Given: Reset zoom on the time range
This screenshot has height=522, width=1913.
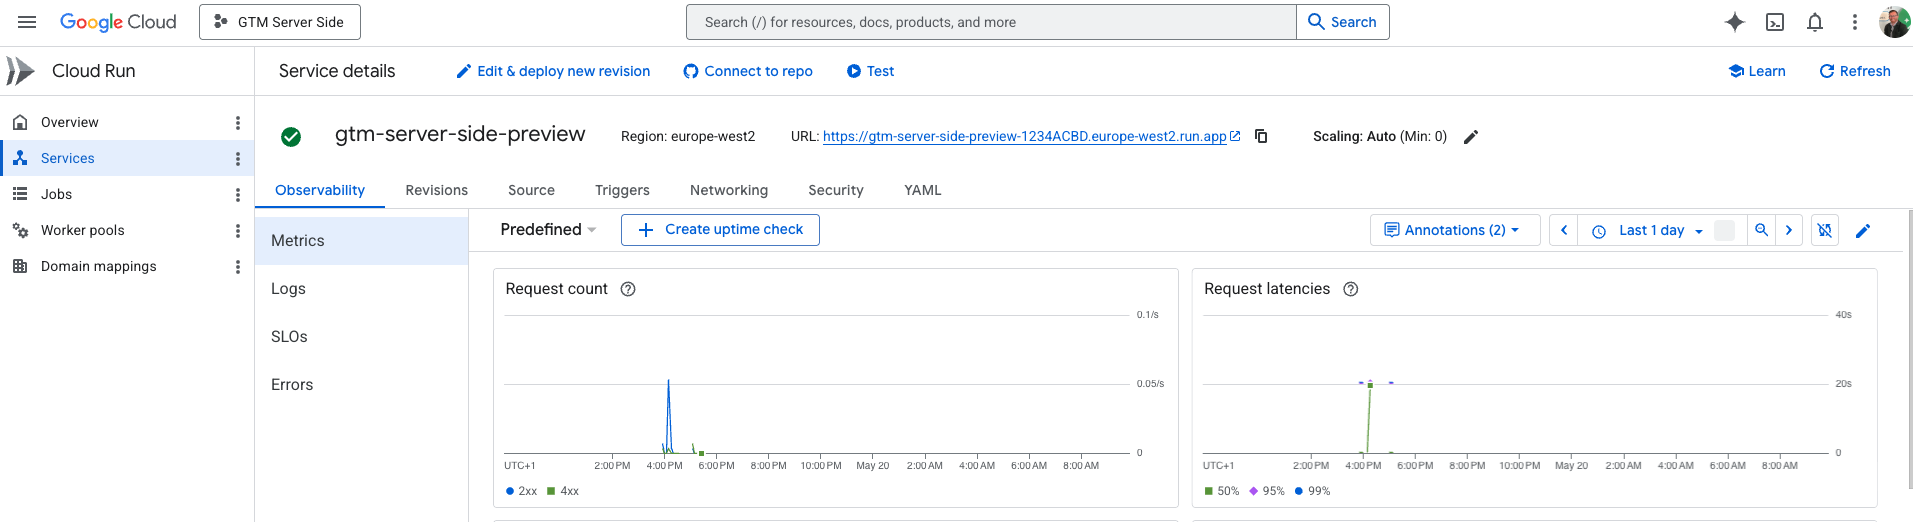Looking at the screenshot, I should coord(1761,230).
